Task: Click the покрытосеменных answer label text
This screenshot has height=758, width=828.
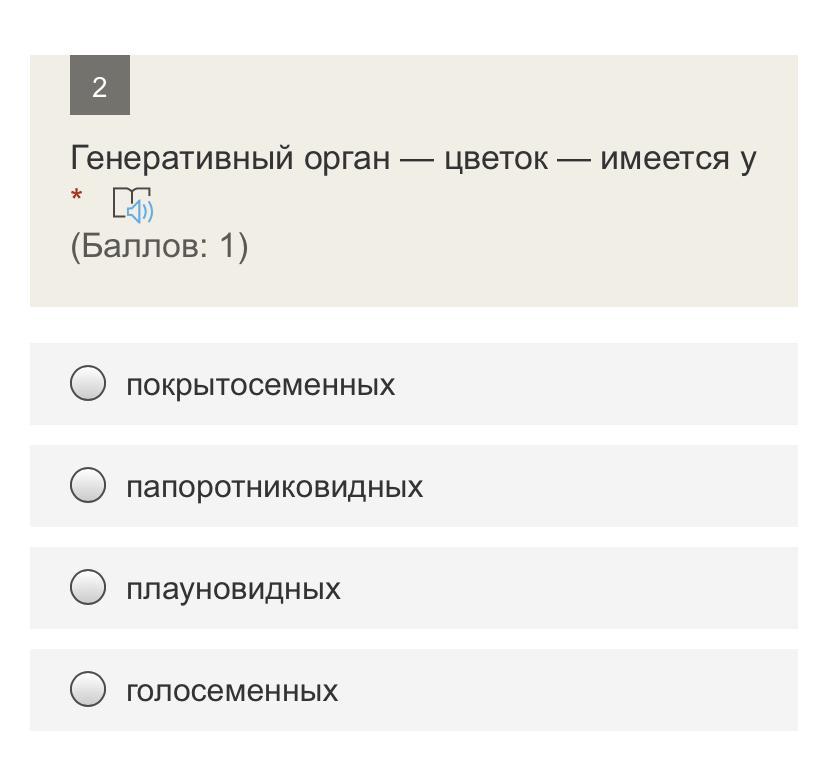Action: pyautogui.click(x=260, y=385)
